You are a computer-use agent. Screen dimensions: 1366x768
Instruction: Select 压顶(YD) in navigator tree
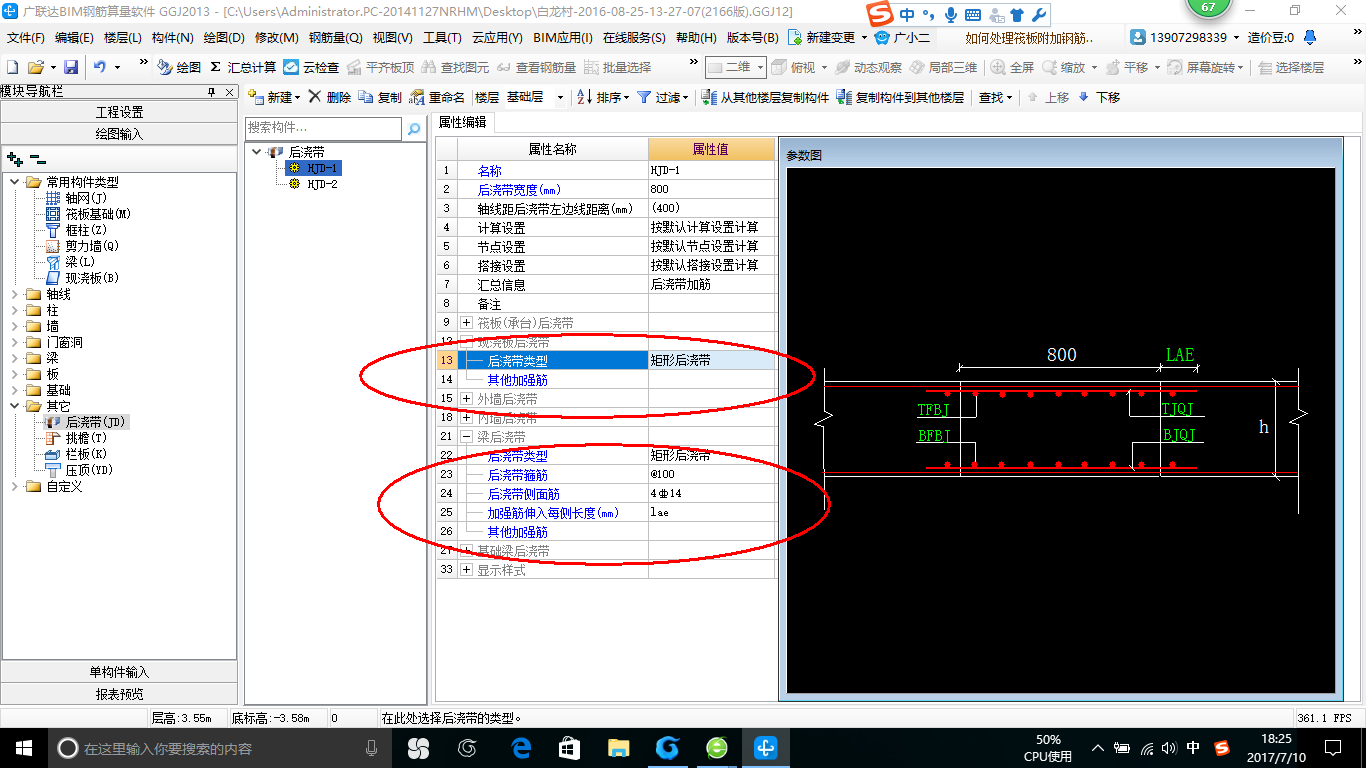click(78, 470)
